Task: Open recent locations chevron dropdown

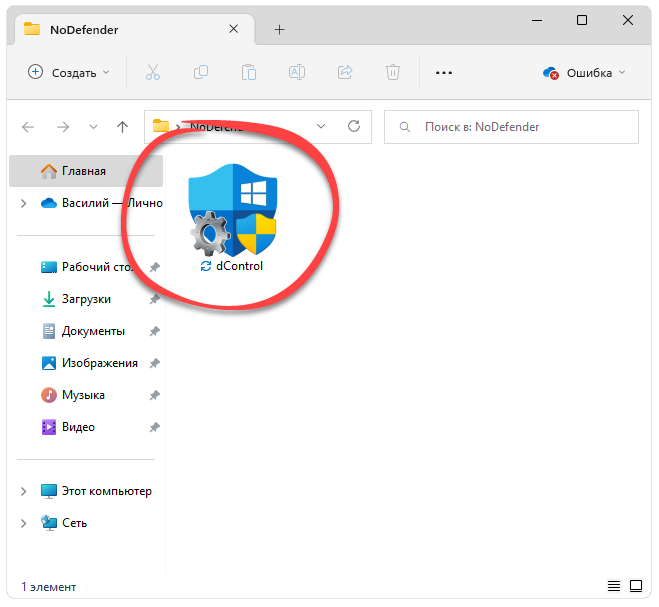Action: (93, 127)
